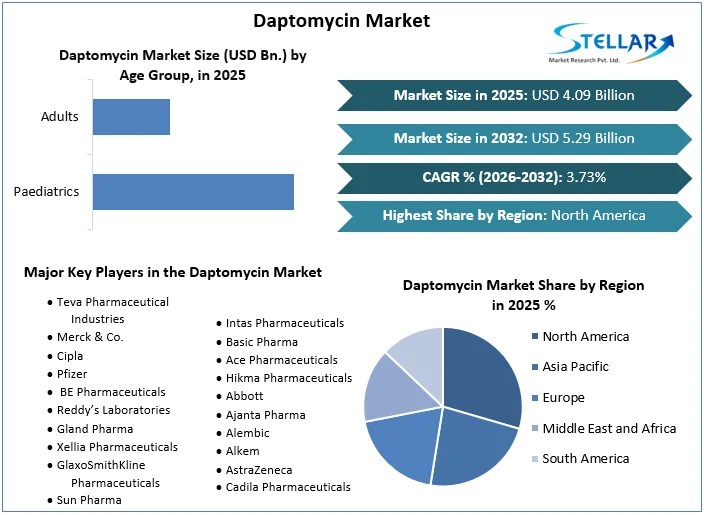The height and width of the screenshot is (515, 706).
Task: Click the Market Size in 2025 banner
Action: coord(514,95)
